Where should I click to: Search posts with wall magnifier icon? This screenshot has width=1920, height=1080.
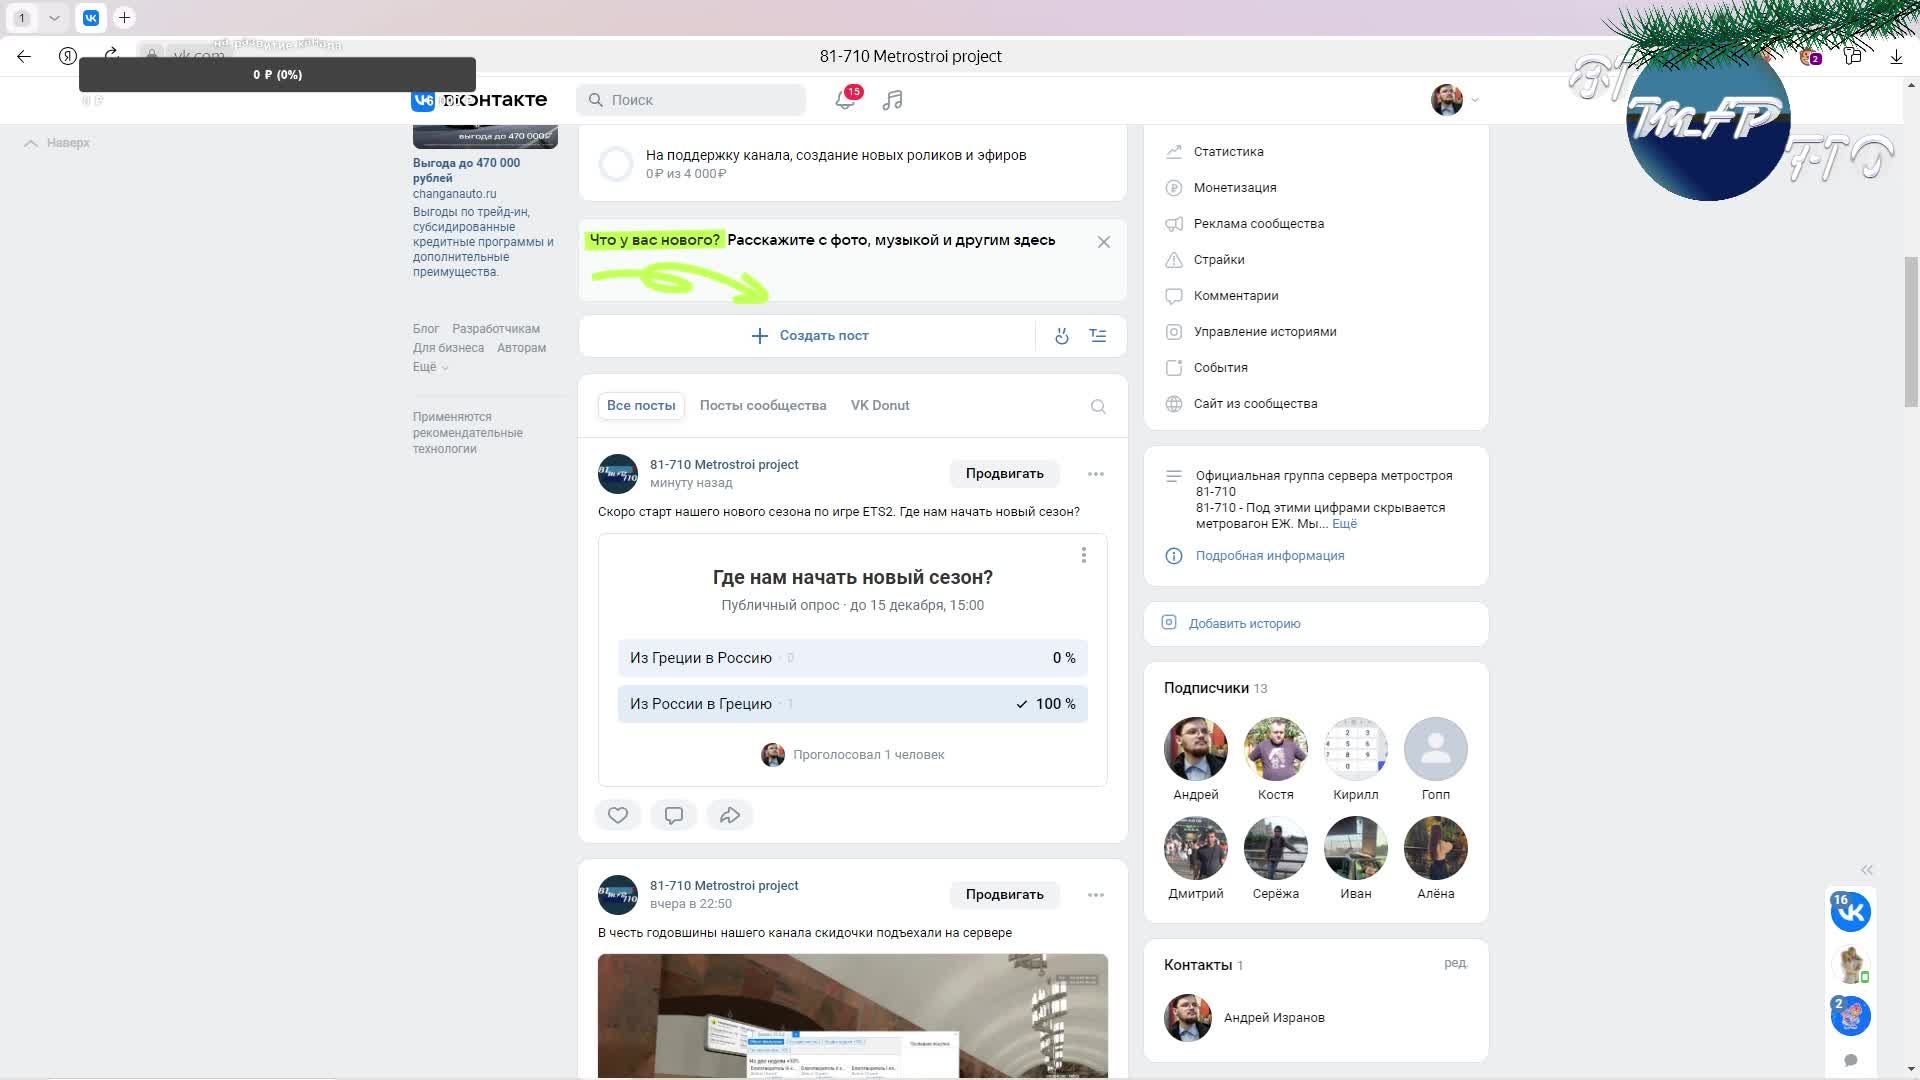tap(1098, 406)
